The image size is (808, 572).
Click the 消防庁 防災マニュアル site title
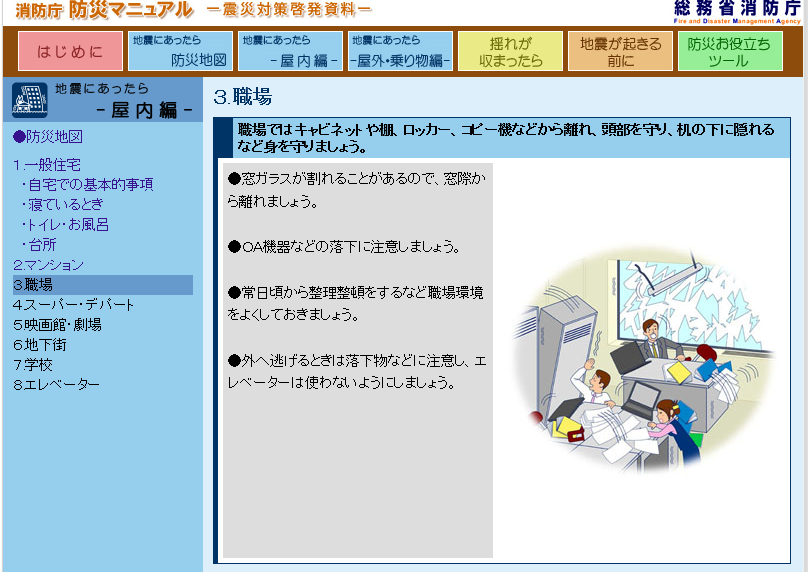click(x=104, y=10)
